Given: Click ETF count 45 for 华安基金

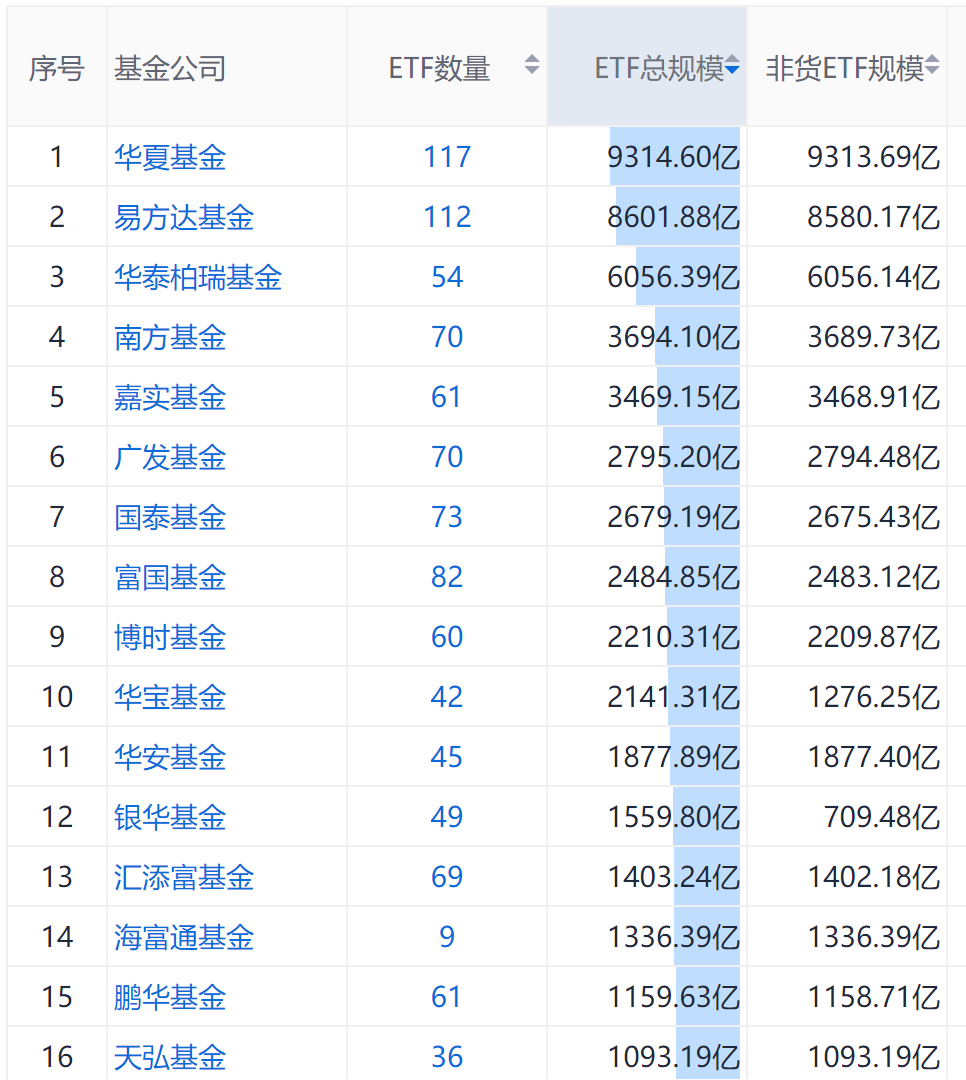Looking at the screenshot, I should 447,756.
